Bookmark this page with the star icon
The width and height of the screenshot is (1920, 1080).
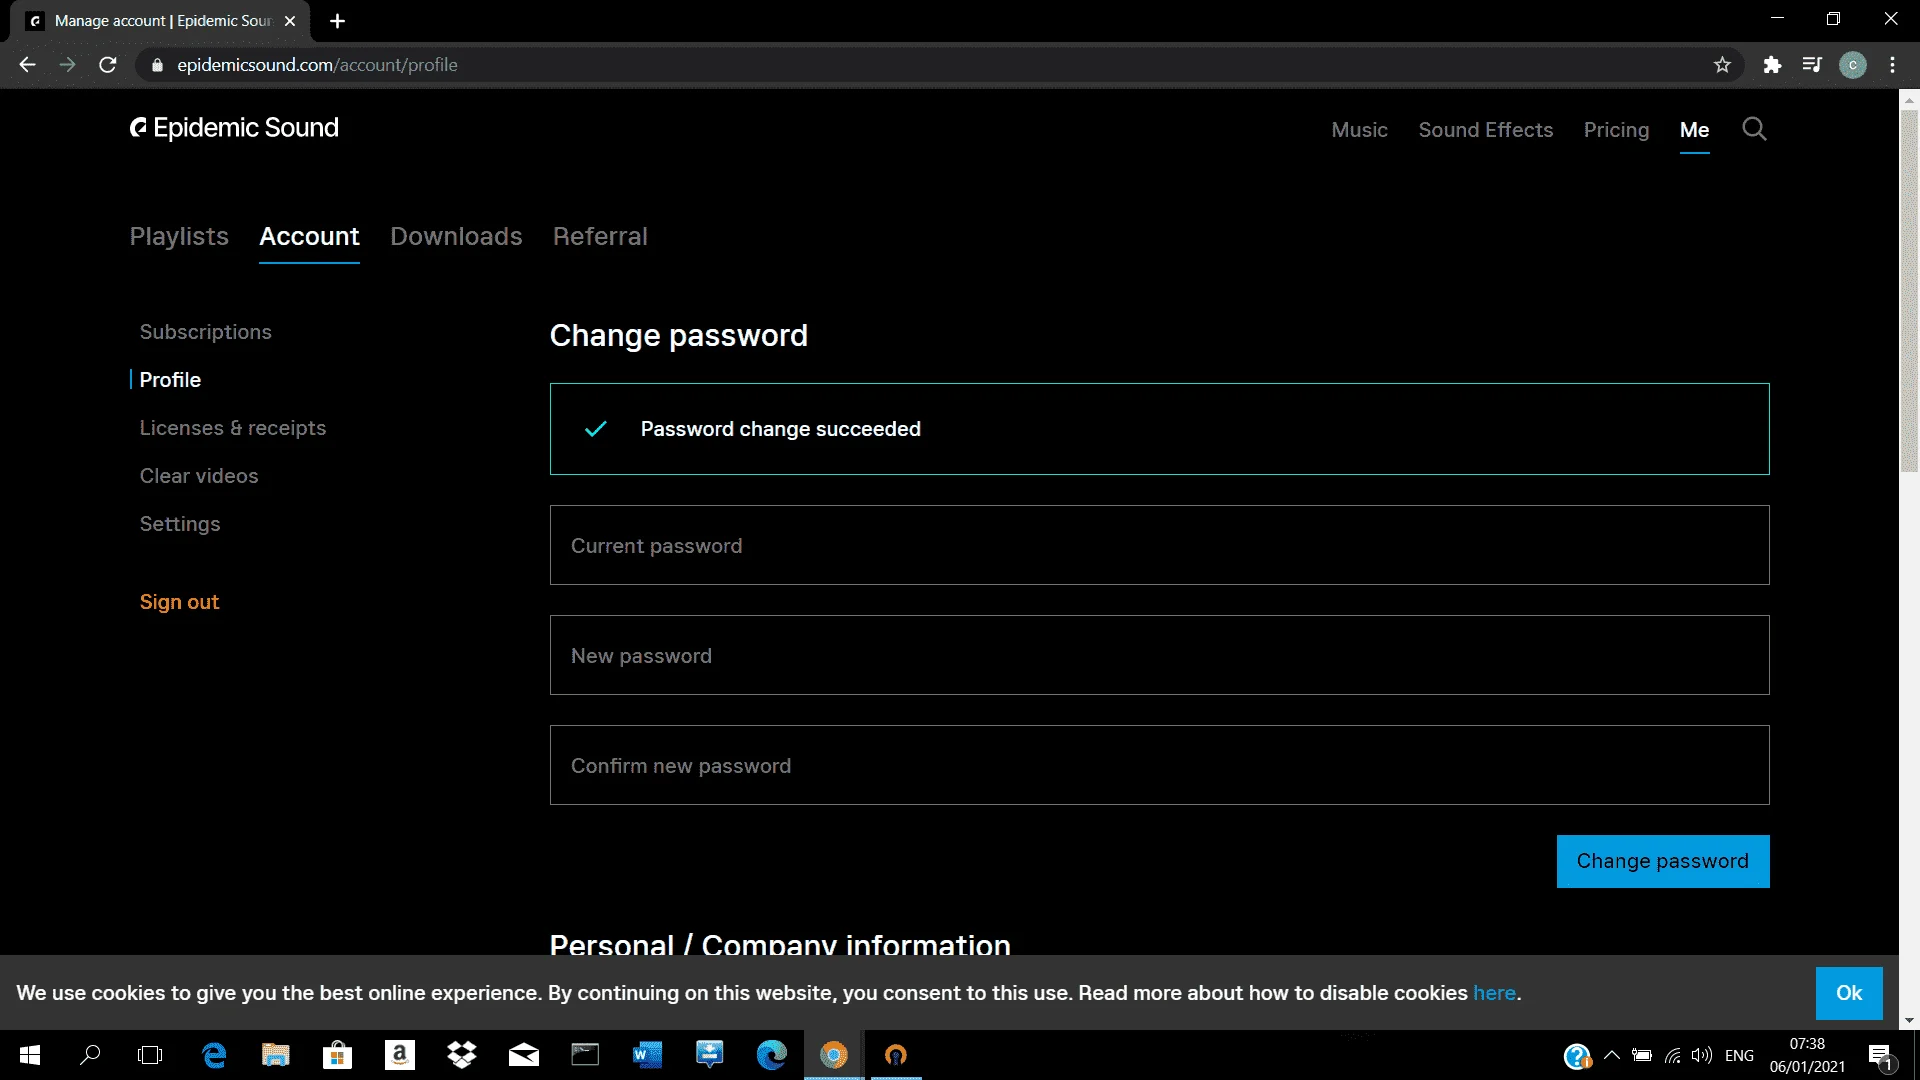[1722, 65]
